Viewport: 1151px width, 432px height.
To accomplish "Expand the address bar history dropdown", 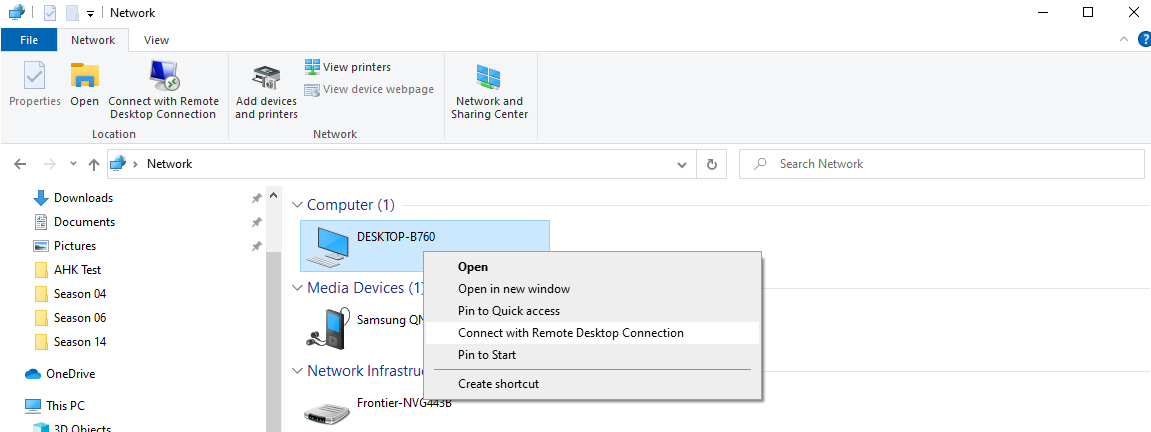I will 682,164.
